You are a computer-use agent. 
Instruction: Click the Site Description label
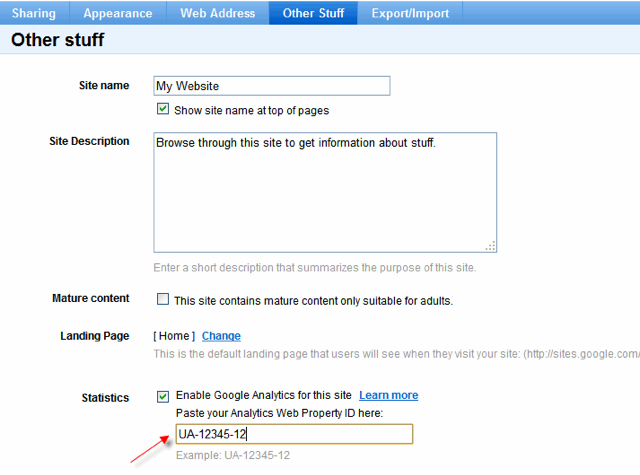click(89, 141)
